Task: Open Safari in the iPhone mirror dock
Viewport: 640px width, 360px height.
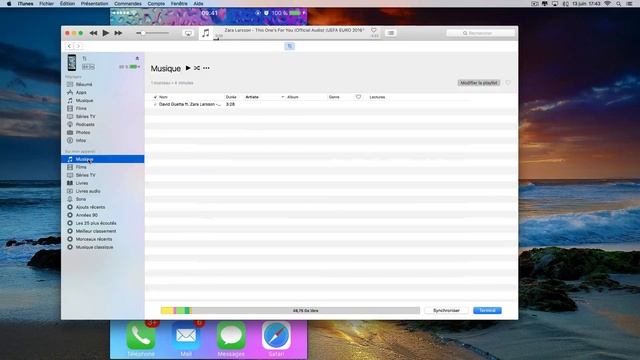Action: pos(276,336)
